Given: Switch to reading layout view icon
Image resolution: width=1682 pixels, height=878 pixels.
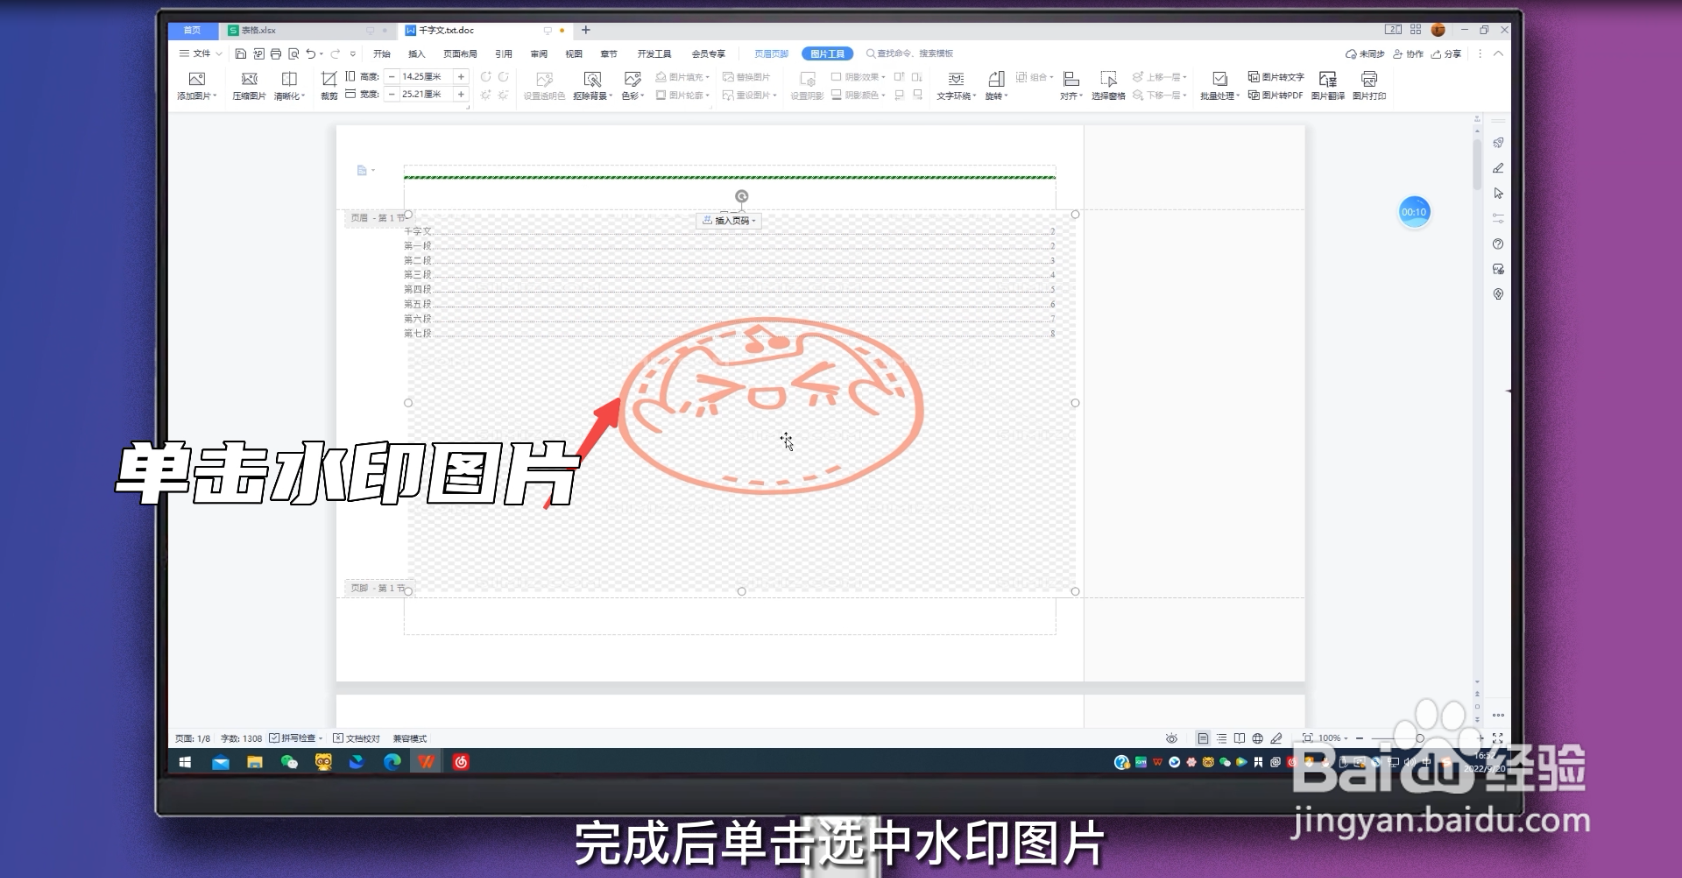Looking at the screenshot, I should coord(1239,738).
